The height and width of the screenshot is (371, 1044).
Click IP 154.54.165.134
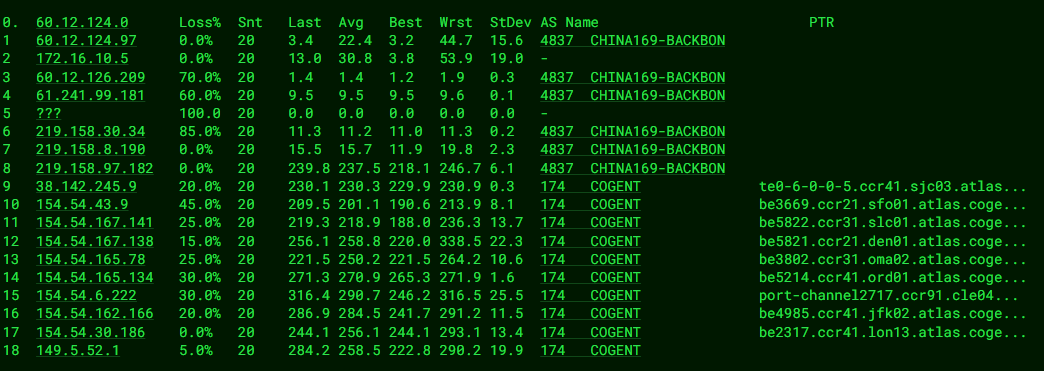95,277
